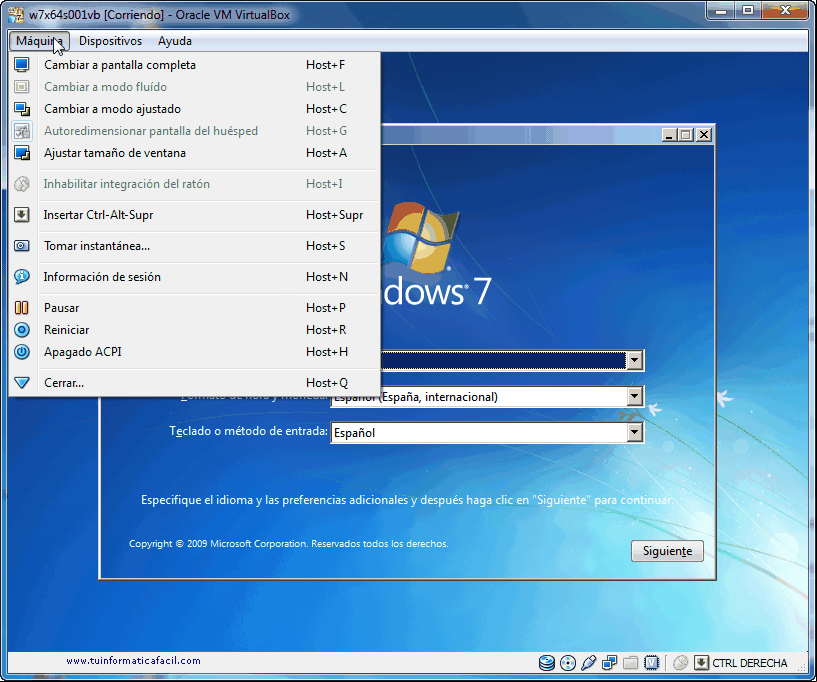Click the host key arrow status icon
This screenshot has width=817, height=682.
pos(701,663)
